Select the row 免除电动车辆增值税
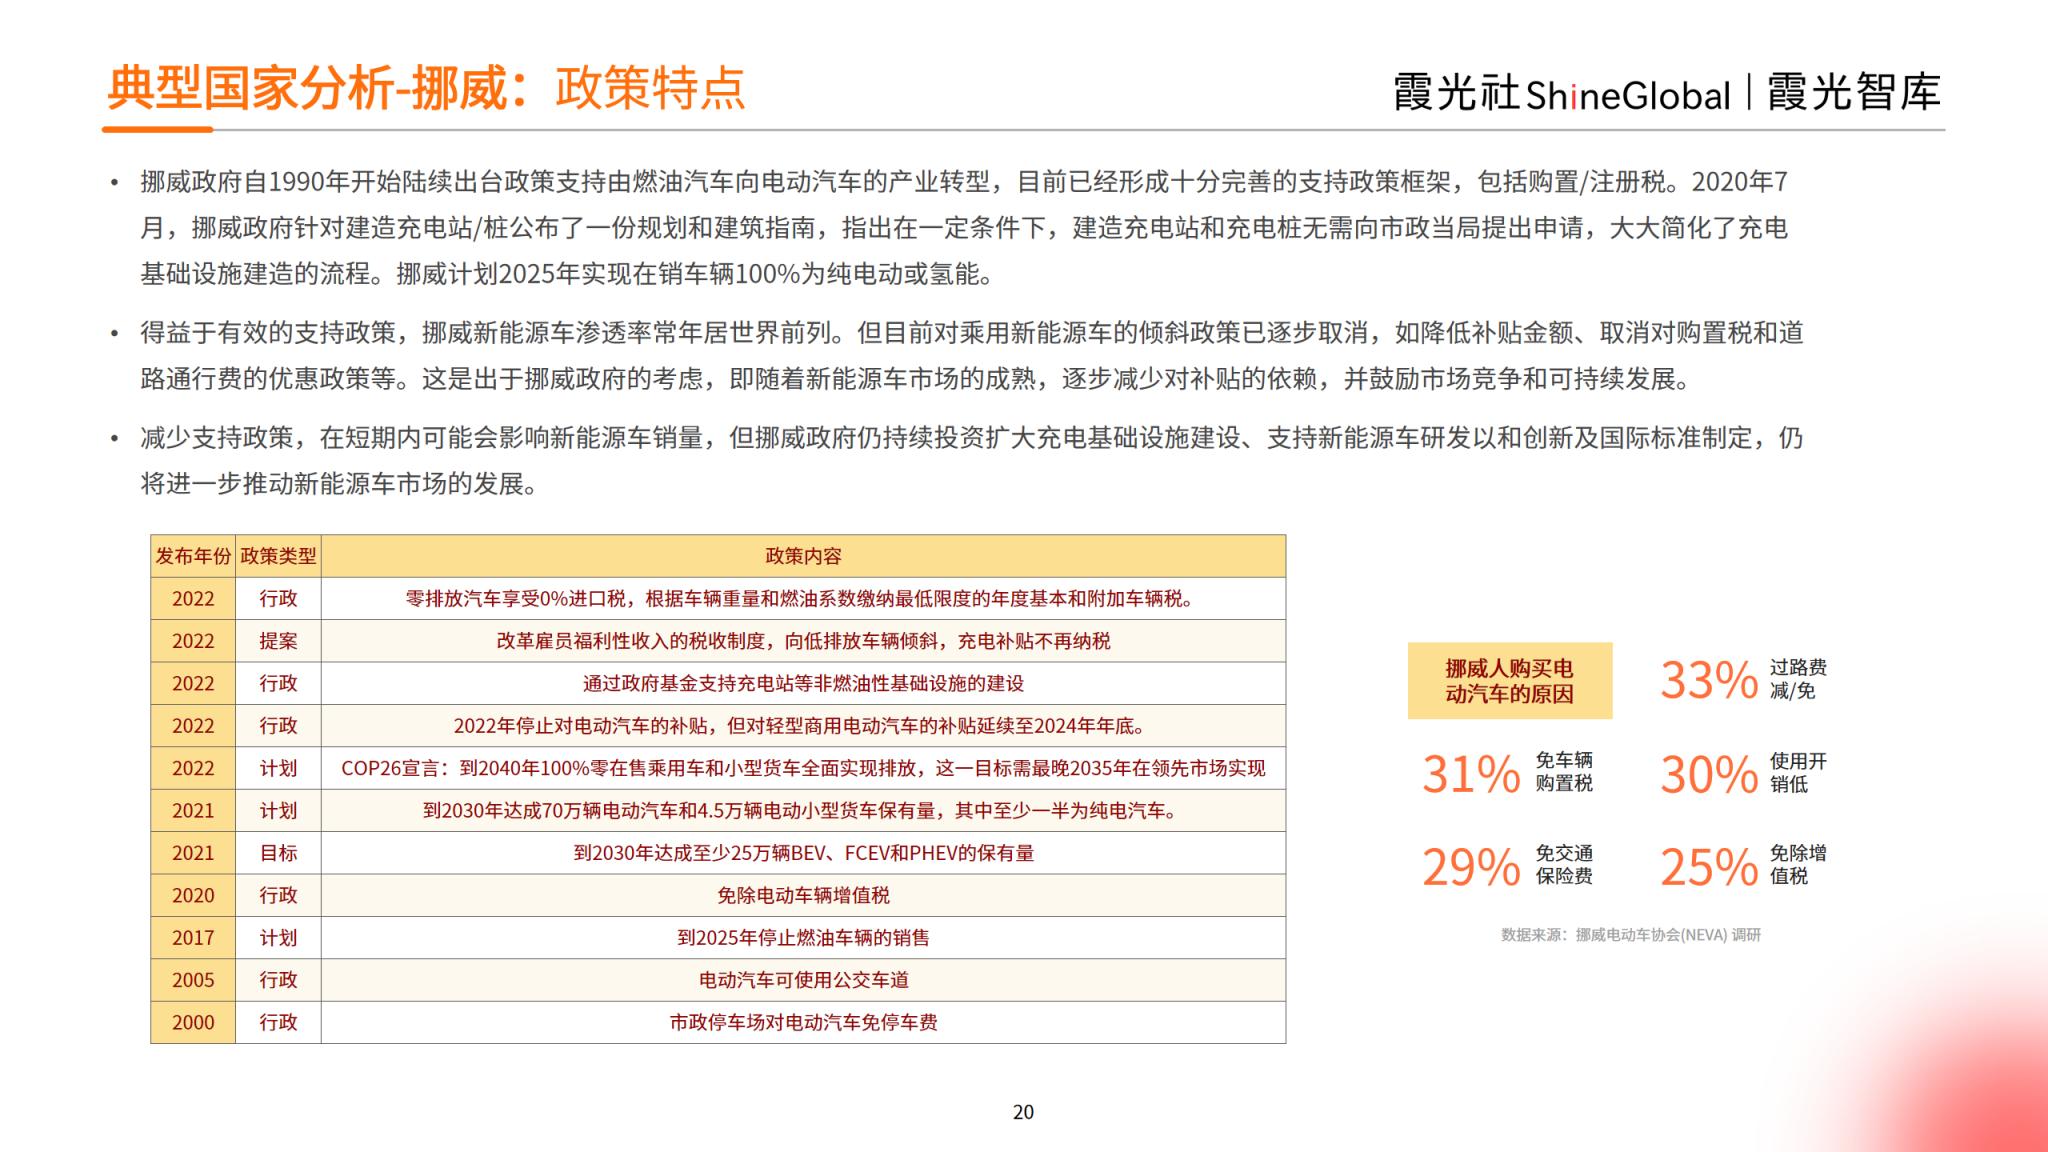Screen dimensions: 2048x1152 (803, 895)
